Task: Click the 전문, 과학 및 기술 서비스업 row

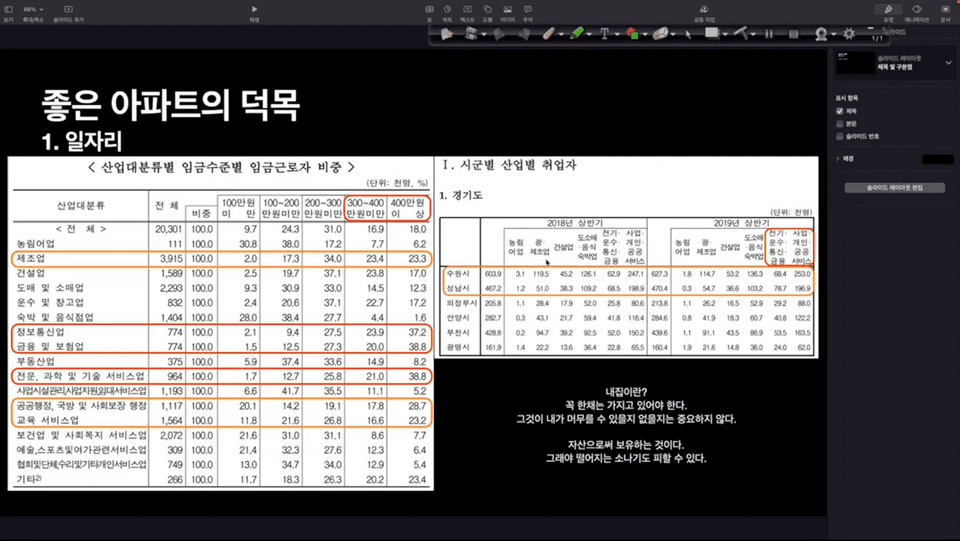Action: point(222,376)
